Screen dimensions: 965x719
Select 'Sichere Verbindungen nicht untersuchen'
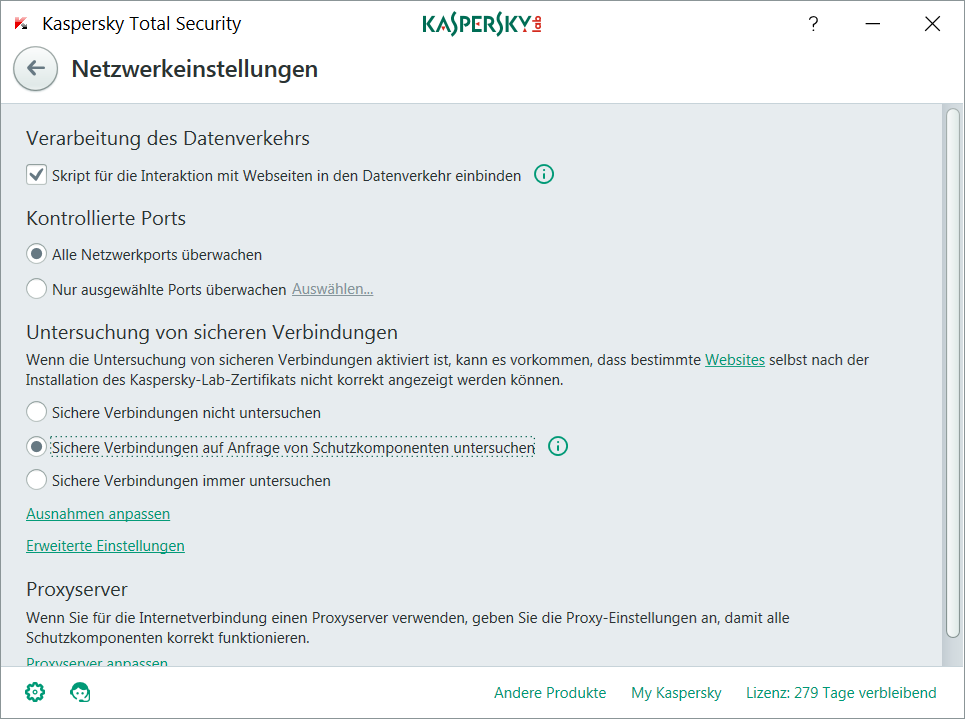coord(36,412)
